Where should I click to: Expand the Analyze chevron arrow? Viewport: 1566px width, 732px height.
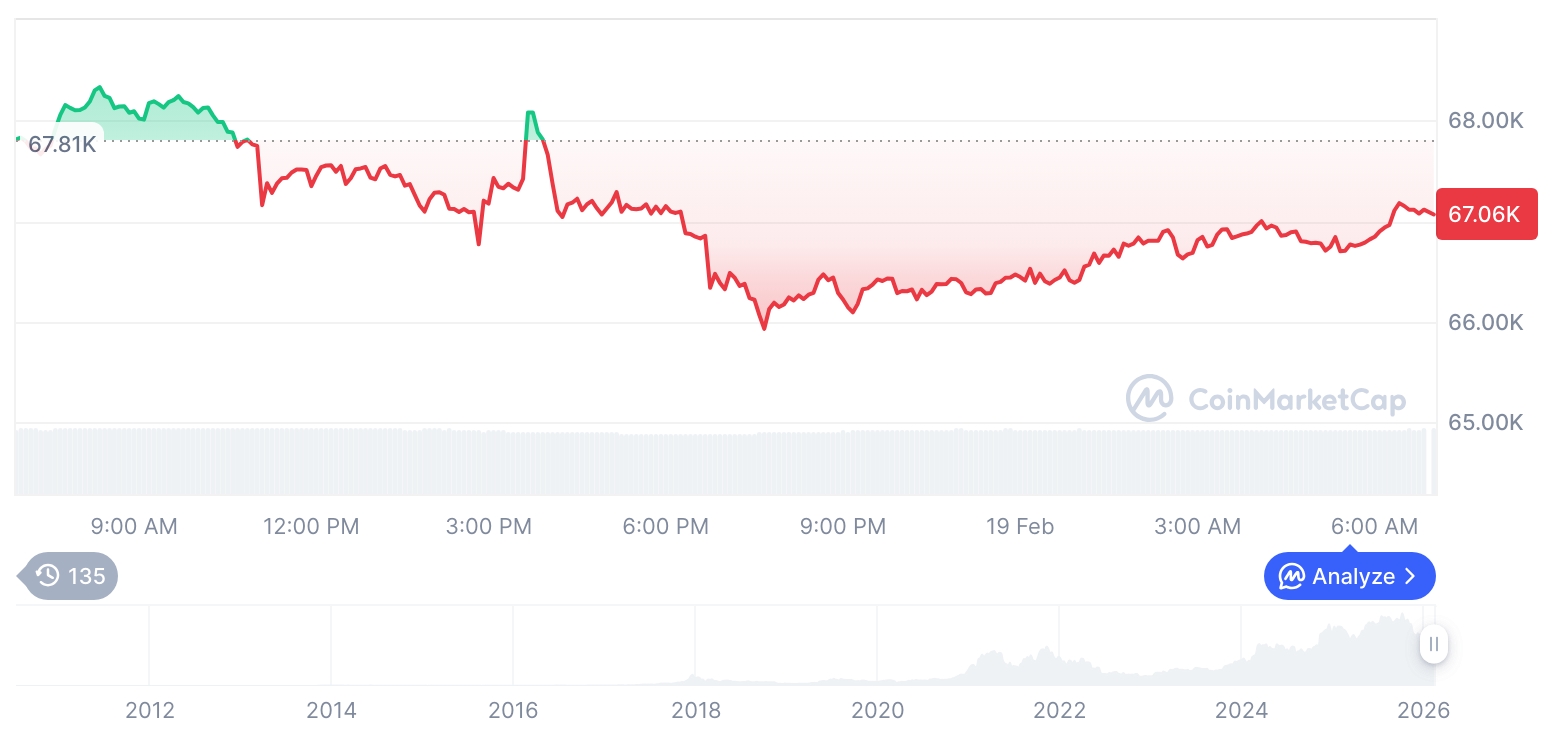pyautogui.click(x=1411, y=577)
